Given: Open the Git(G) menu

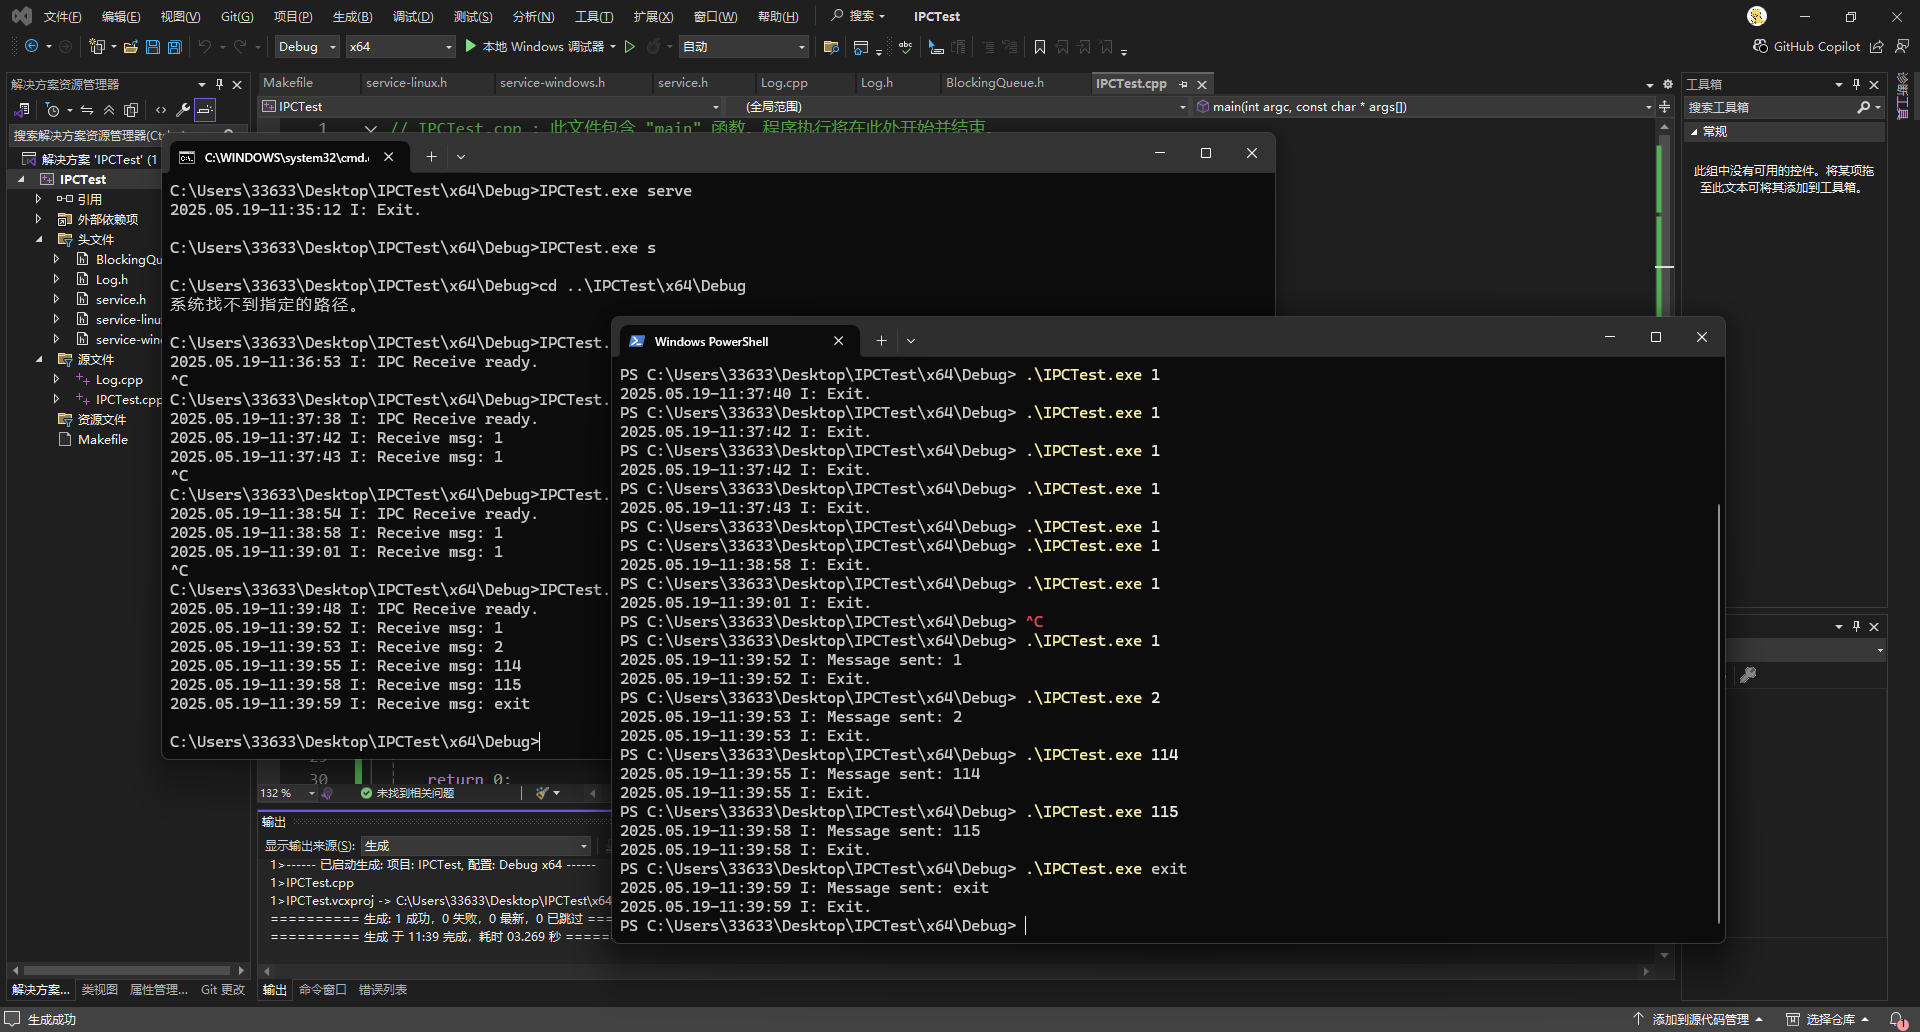Looking at the screenshot, I should tap(237, 16).
